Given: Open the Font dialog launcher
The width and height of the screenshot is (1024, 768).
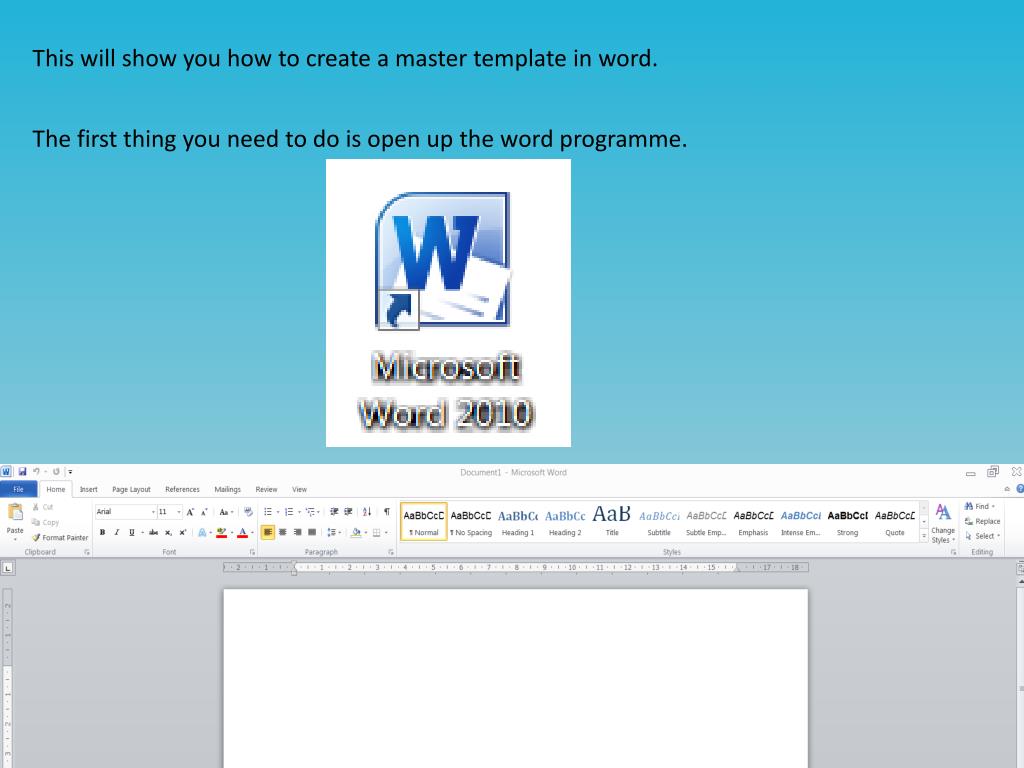Looking at the screenshot, I should point(252,552).
